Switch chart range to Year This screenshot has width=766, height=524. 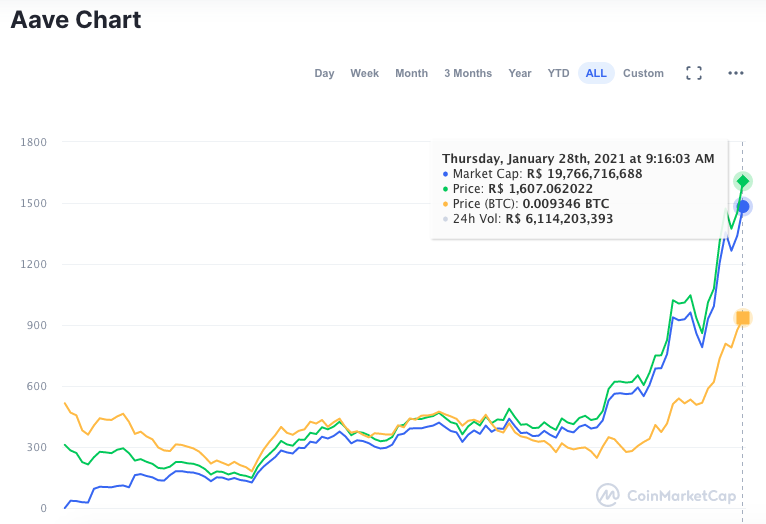pyautogui.click(x=520, y=73)
